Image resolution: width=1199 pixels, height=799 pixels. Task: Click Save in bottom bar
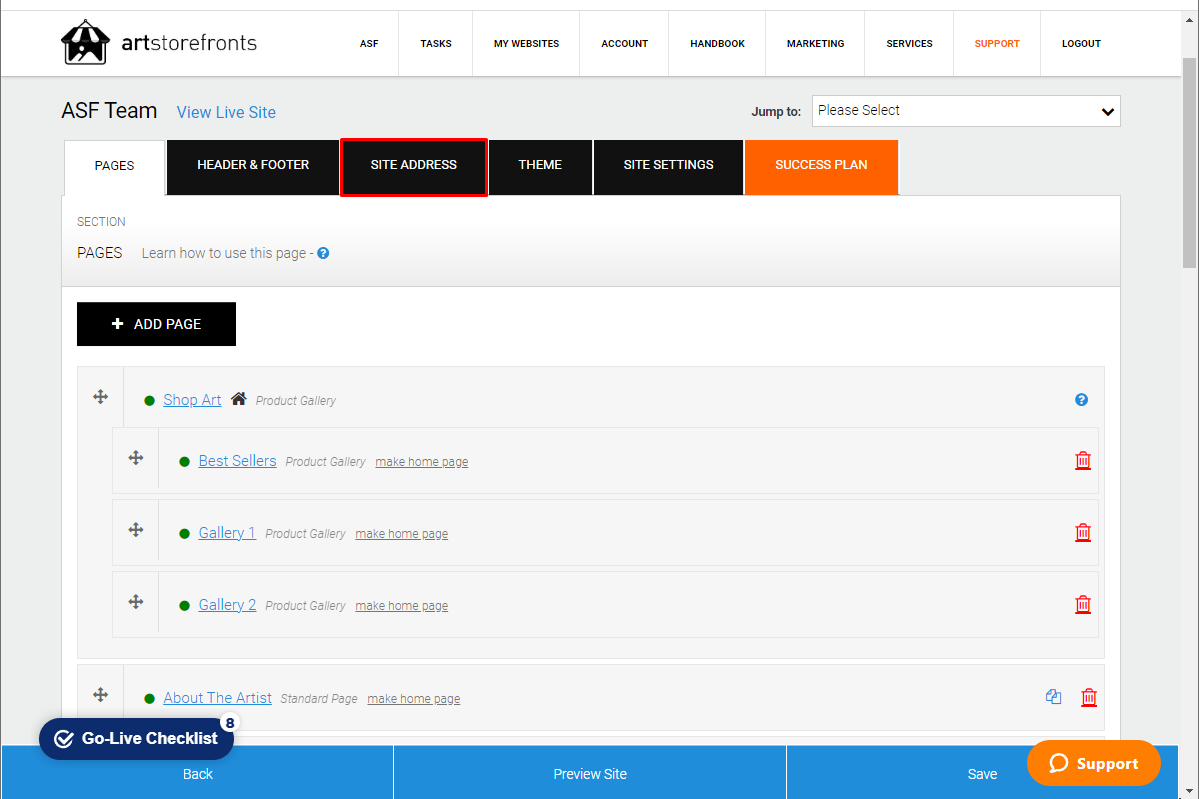(x=982, y=774)
